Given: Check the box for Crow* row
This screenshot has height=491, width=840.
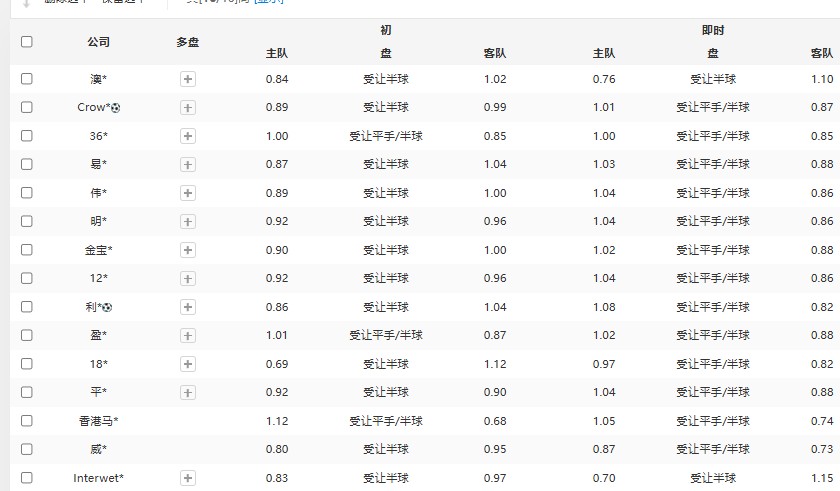Looking at the screenshot, I should pyautogui.click(x=26, y=107).
